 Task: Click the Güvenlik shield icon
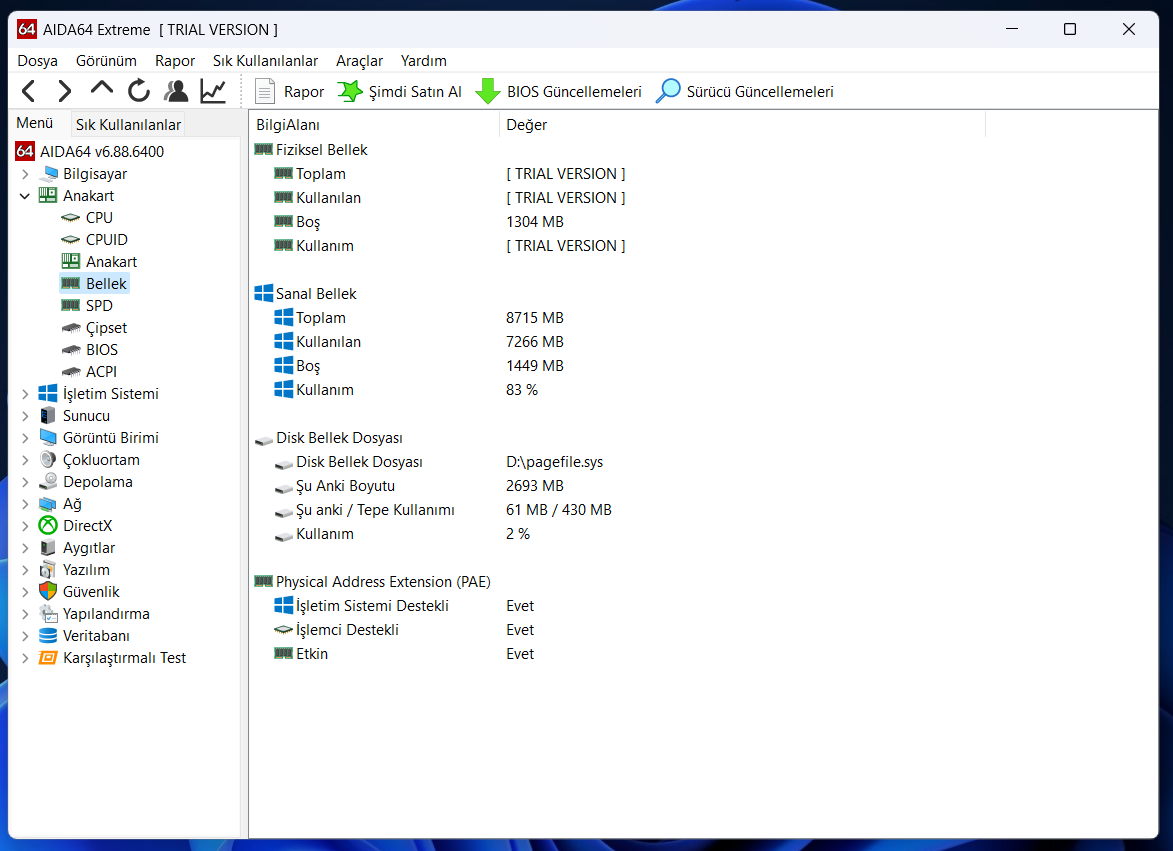click(48, 592)
